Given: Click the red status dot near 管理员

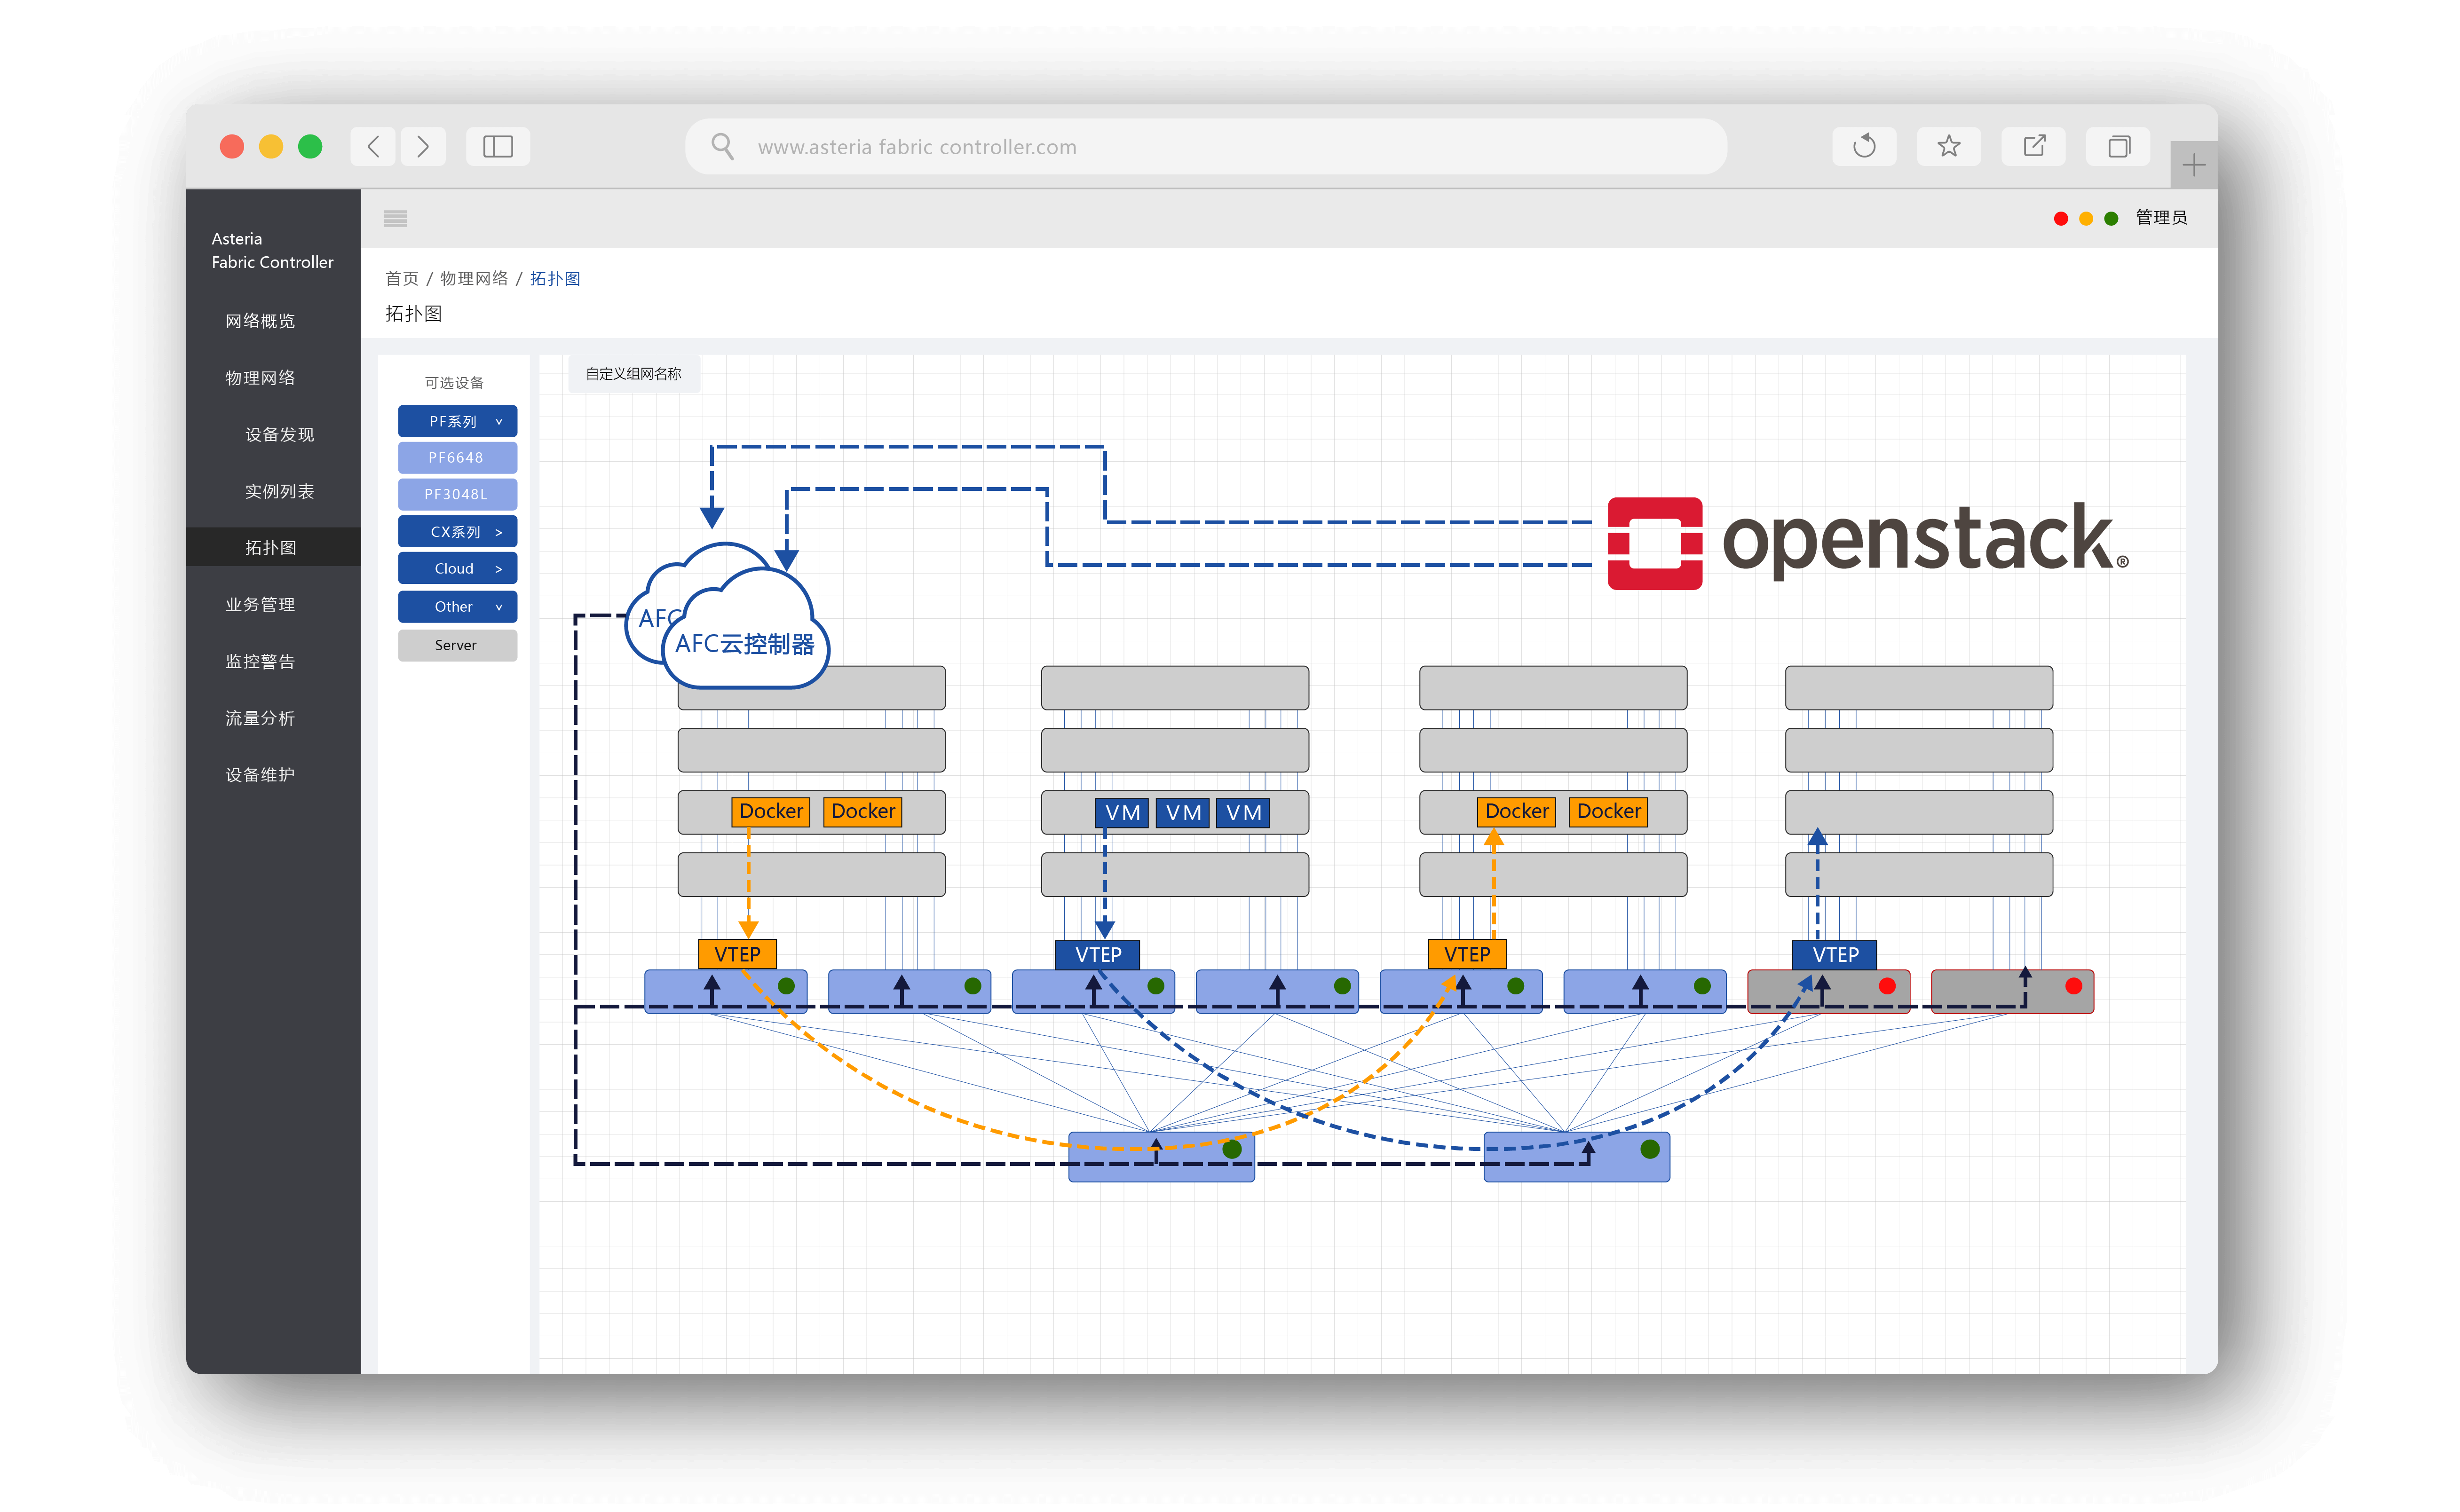Looking at the screenshot, I should (2061, 219).
